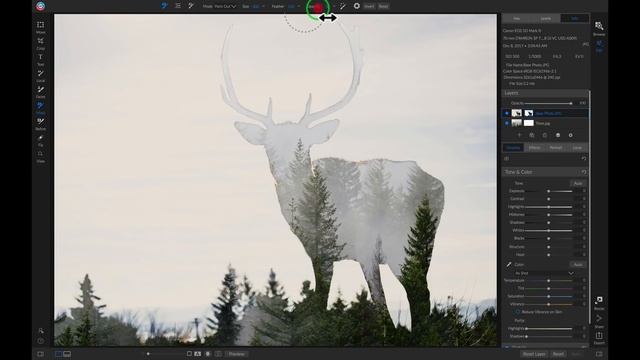Choose the Masking Bug lines icon
The height and width of the screenshot is (360, 640).
[x=178, y=6]
